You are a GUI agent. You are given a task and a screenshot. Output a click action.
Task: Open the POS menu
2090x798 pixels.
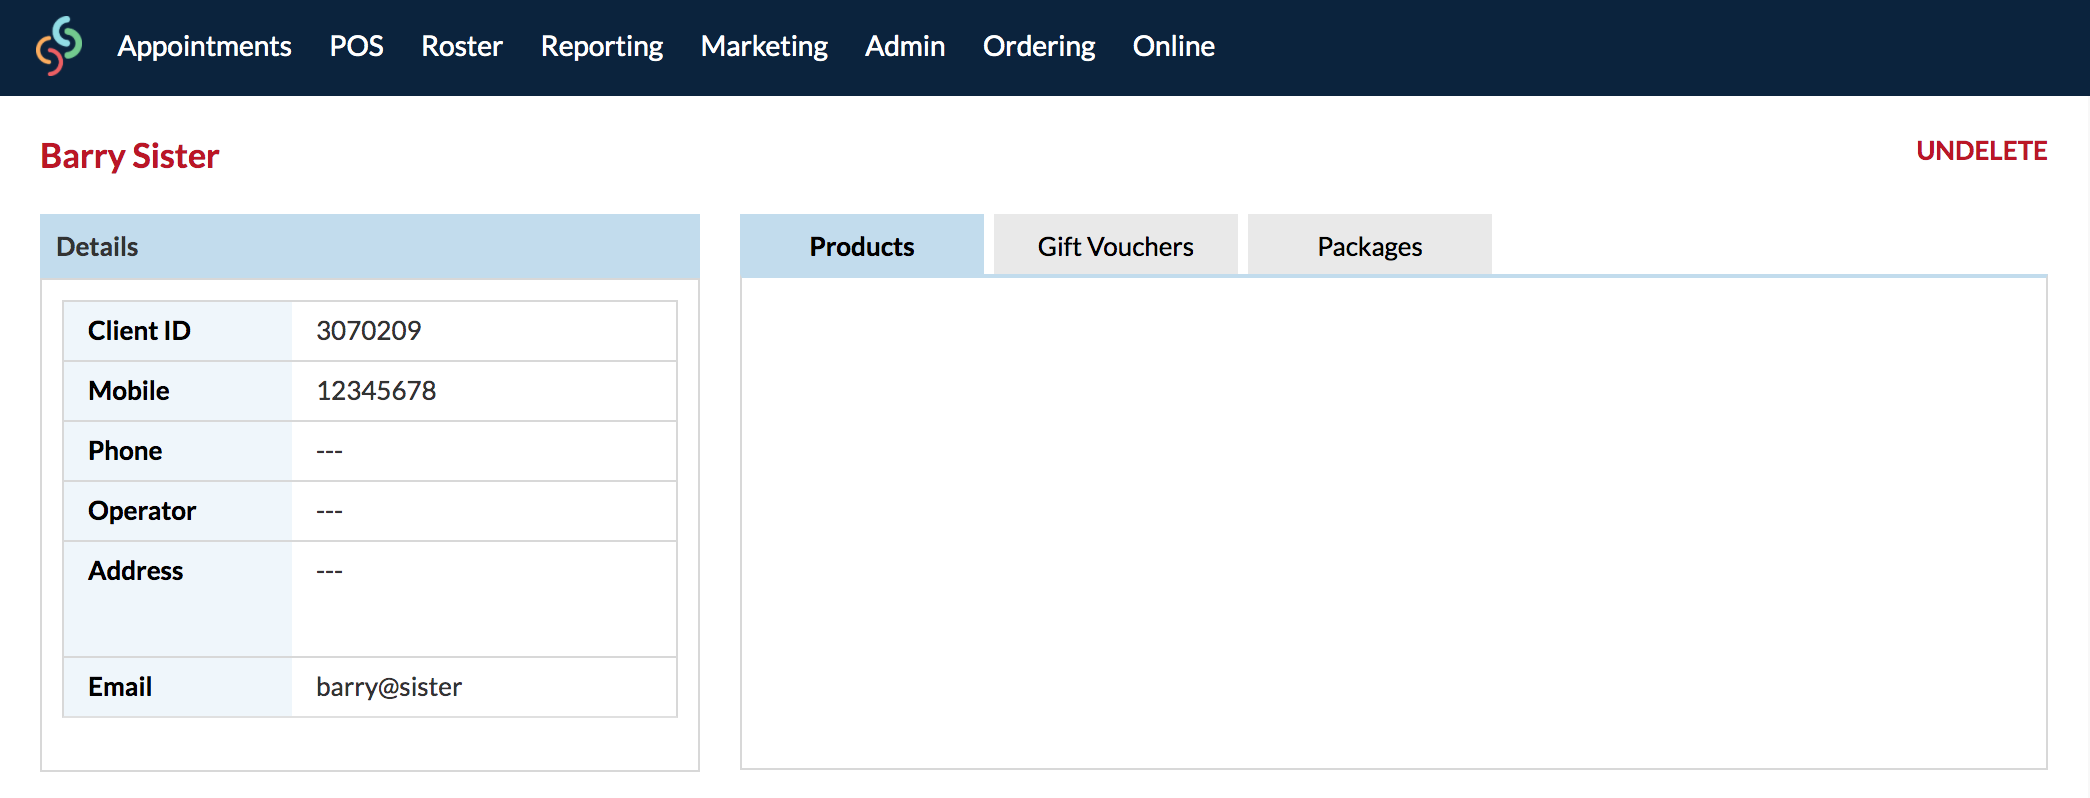356,46
